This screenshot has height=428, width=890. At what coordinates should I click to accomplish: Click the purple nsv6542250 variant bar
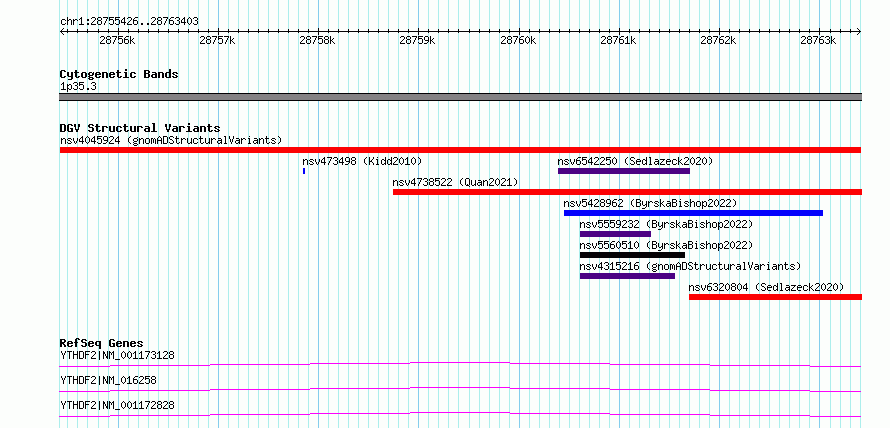click(x=624, y=171)
